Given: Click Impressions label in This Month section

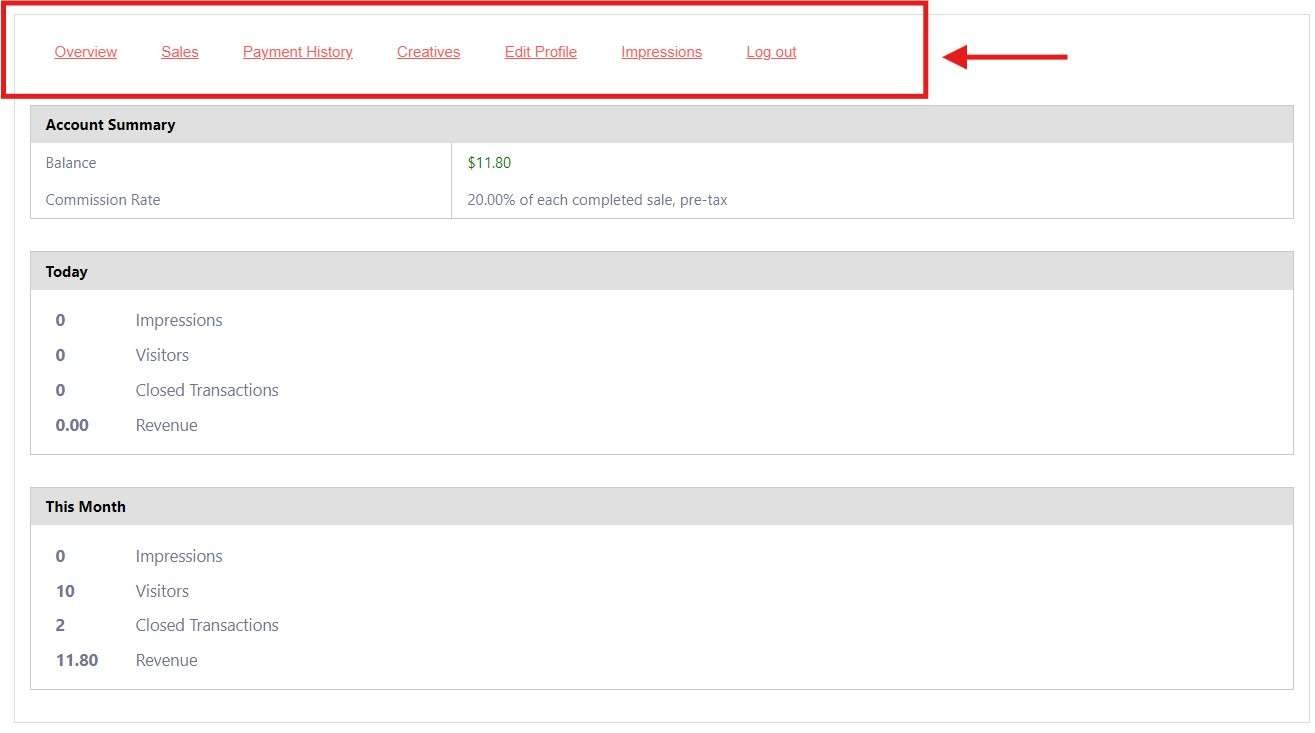Looking at the screenshot, I should coord(179,556).
